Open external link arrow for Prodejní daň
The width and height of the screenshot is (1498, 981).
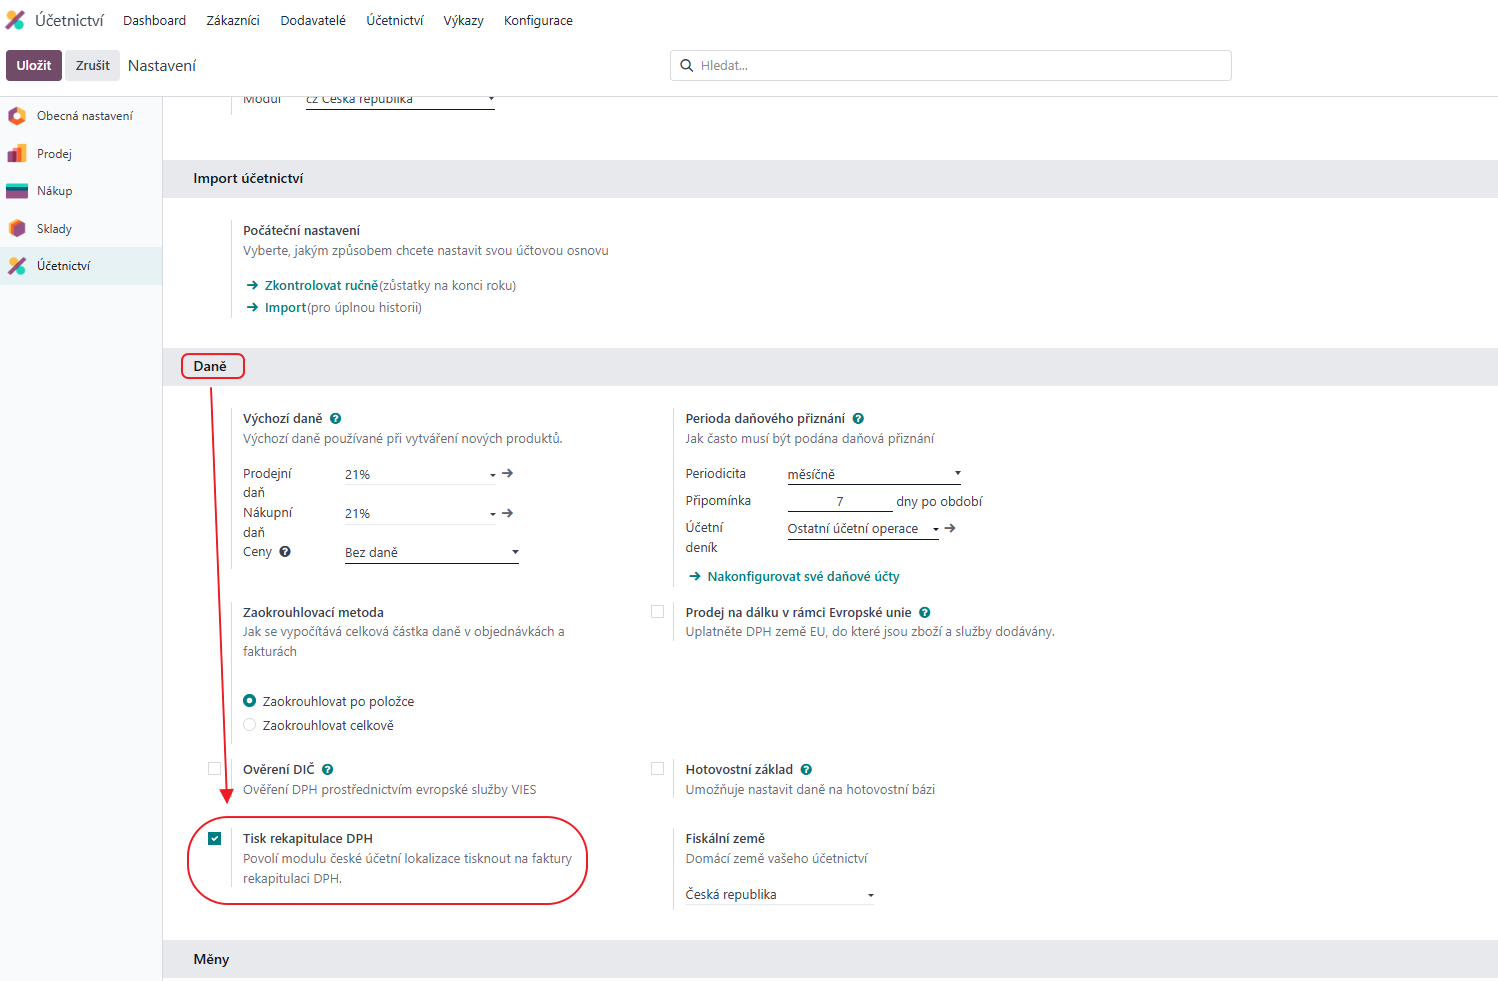coord(508,474)
